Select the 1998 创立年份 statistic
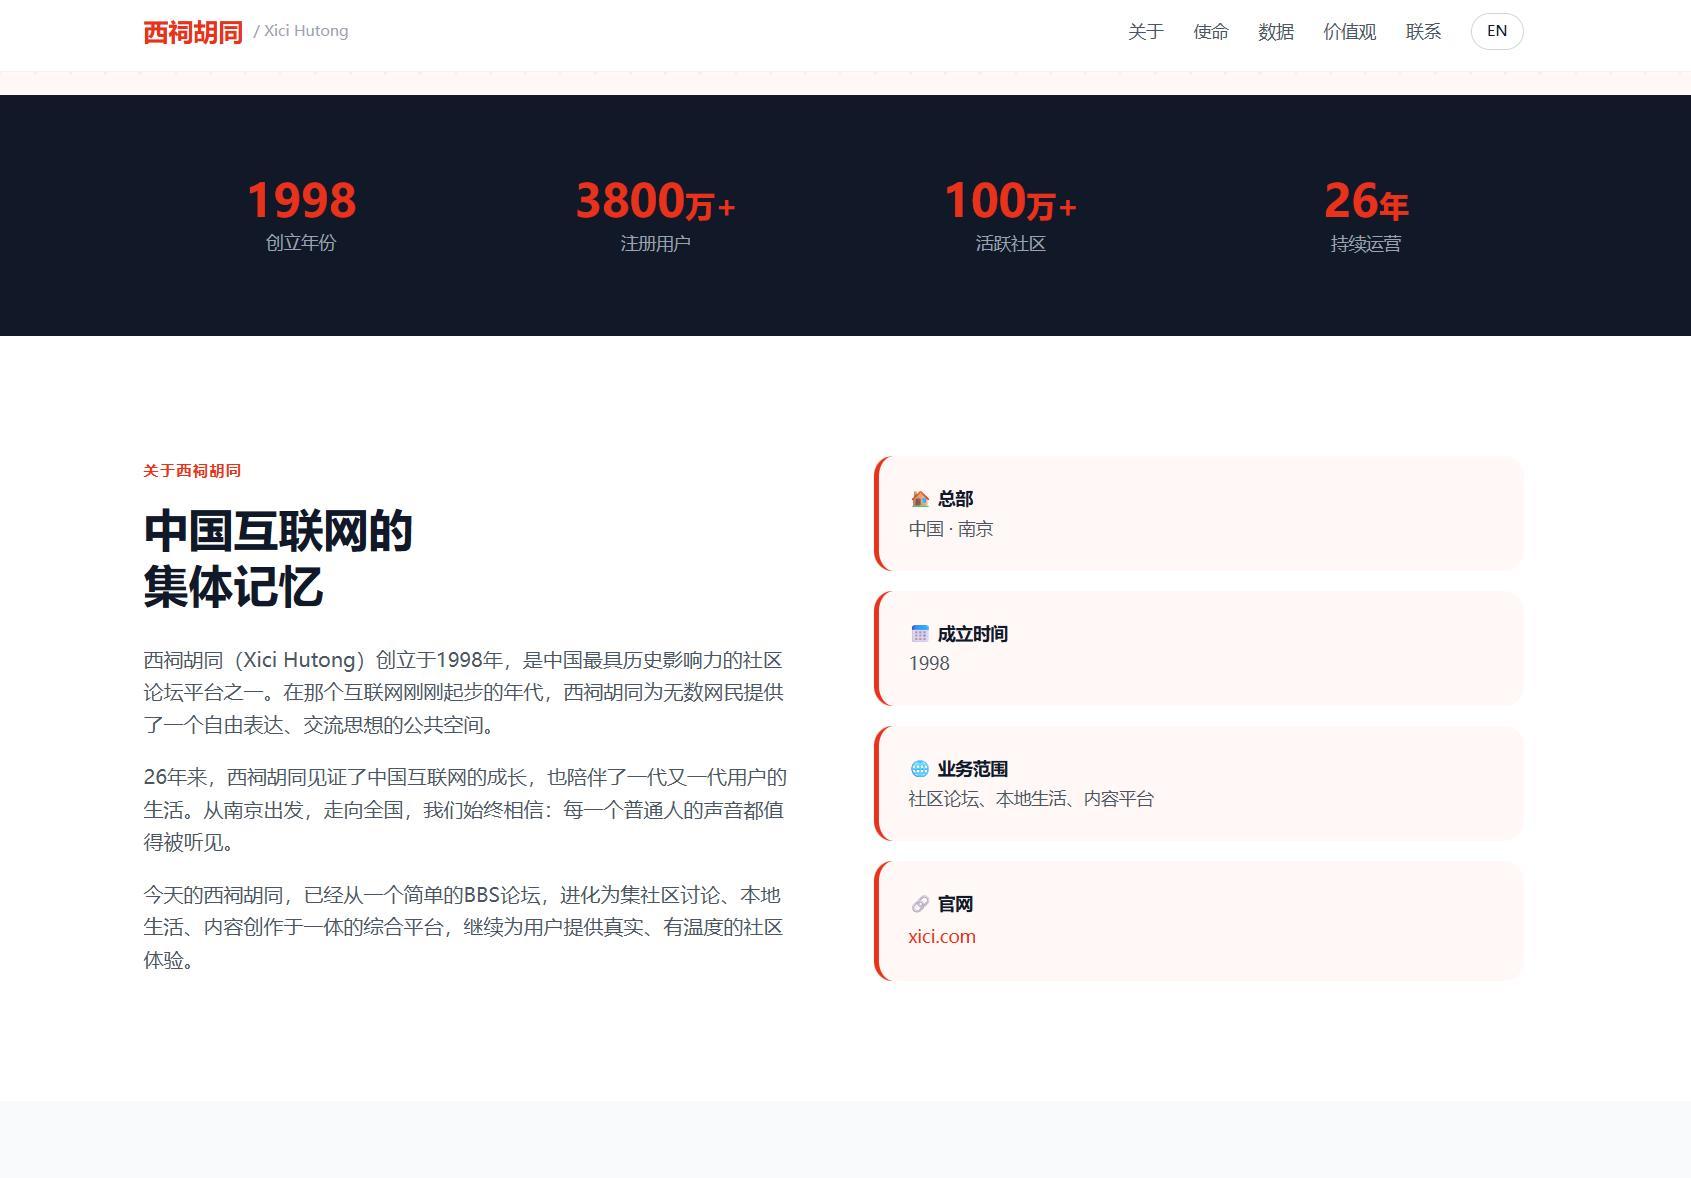 301,215
